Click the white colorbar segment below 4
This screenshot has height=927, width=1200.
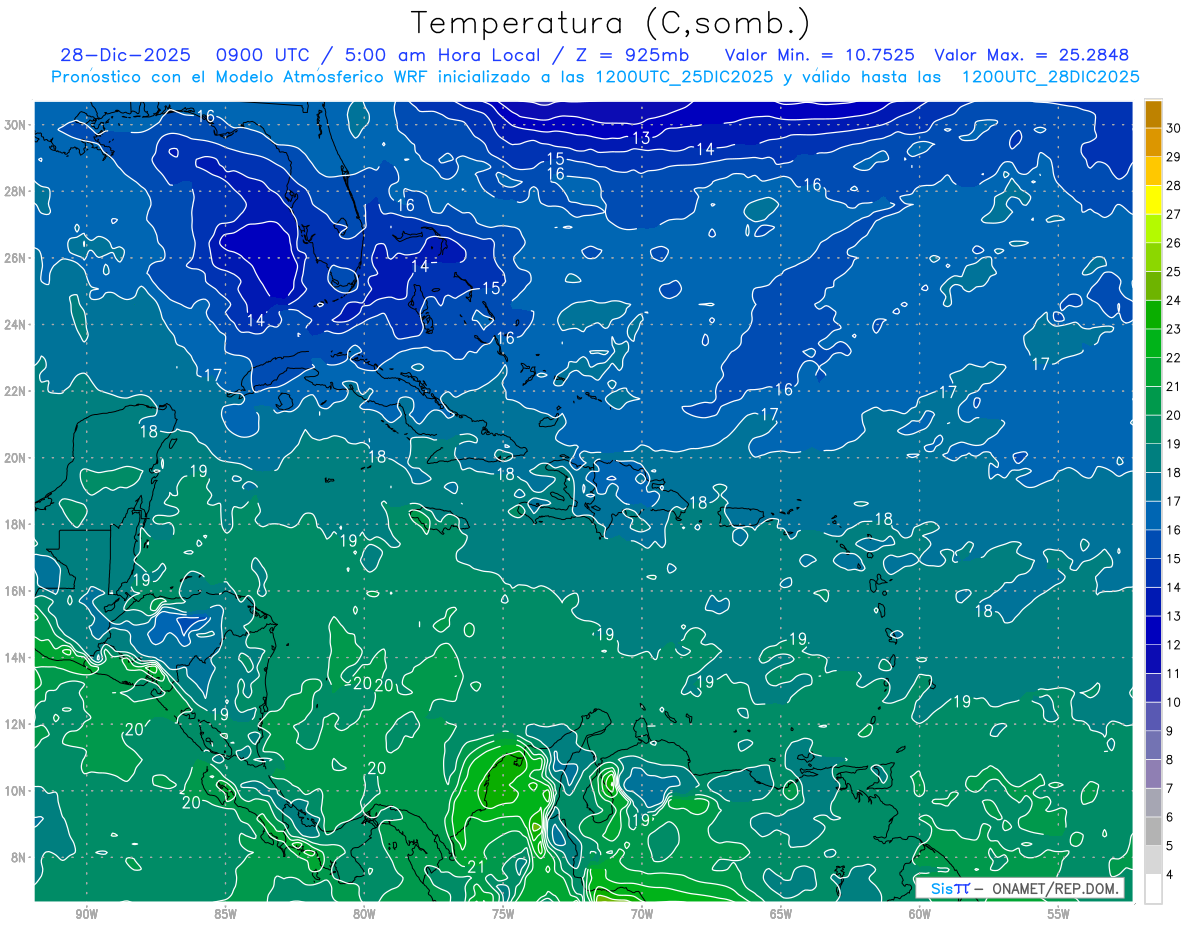tap(1154, 889)
